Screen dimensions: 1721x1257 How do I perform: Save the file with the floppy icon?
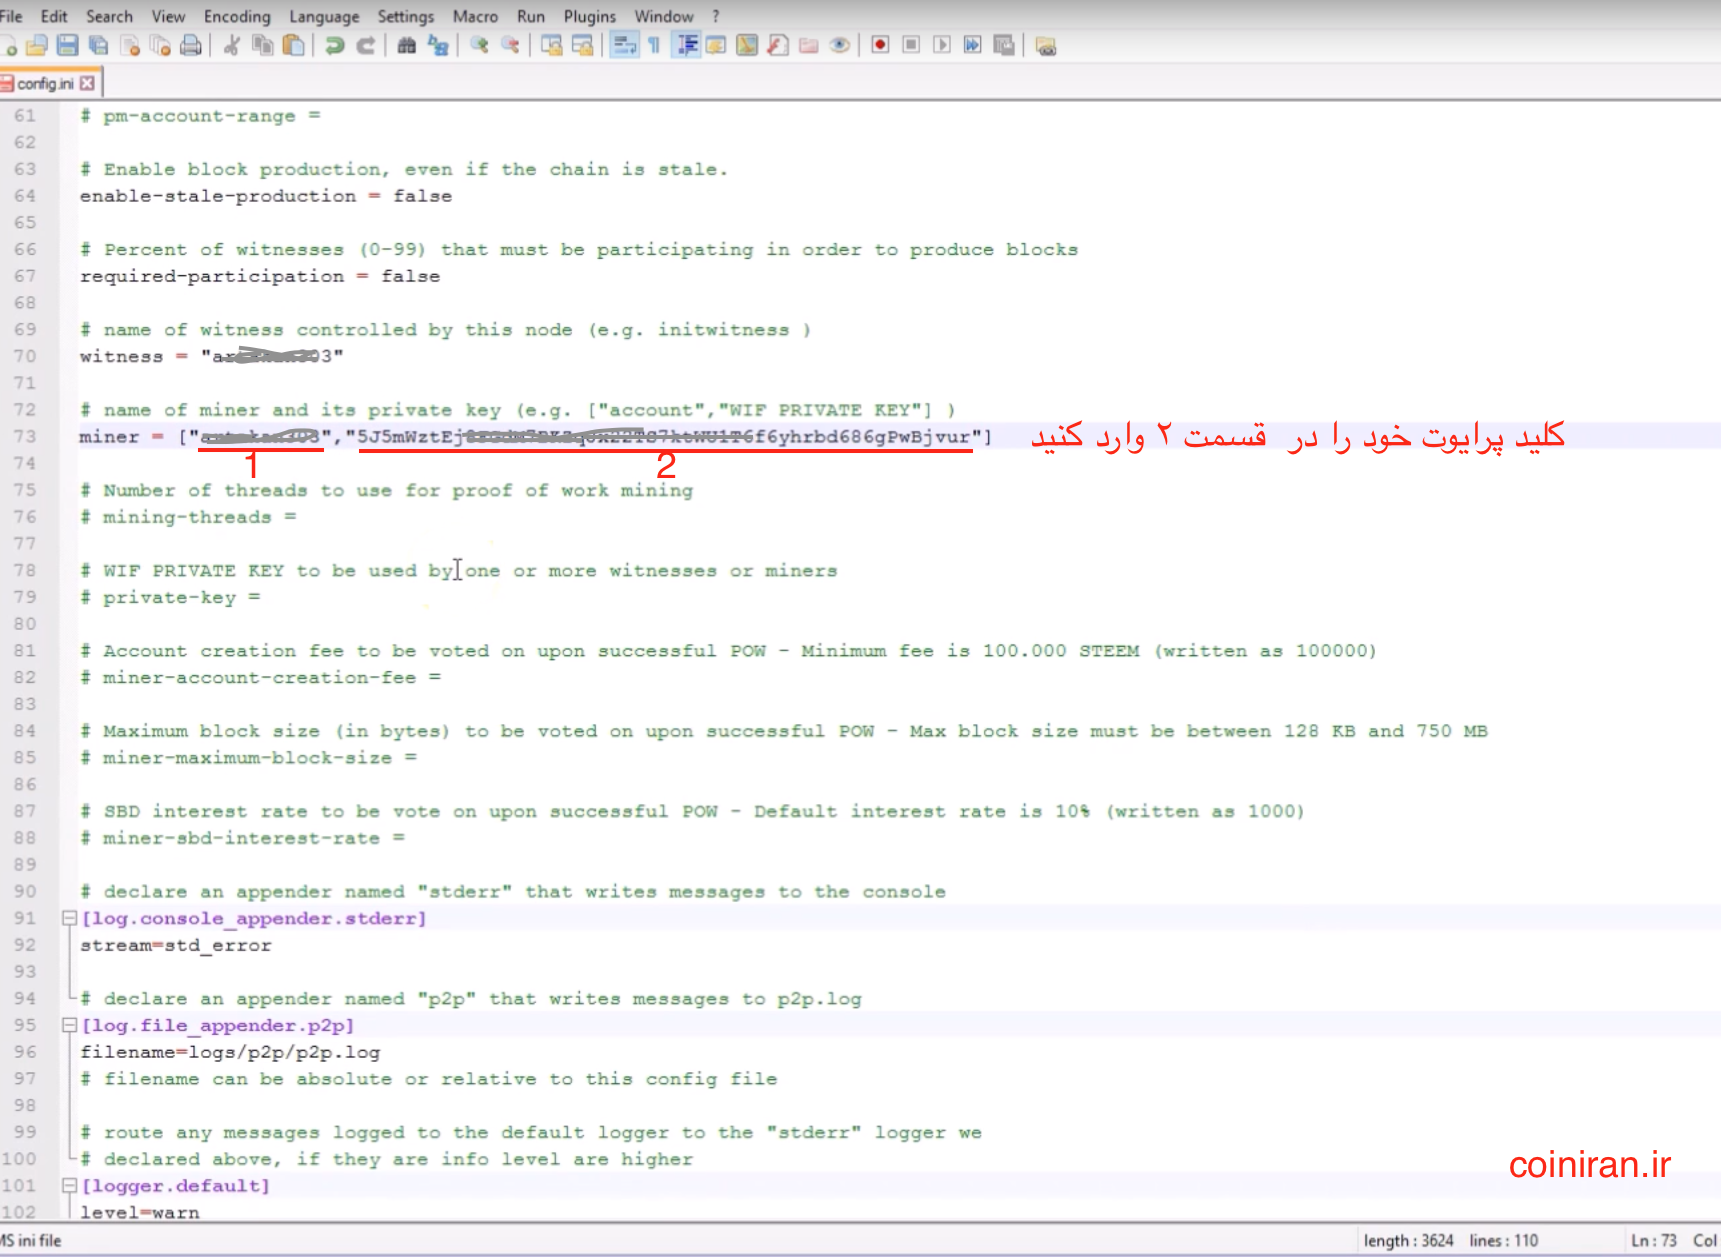click(67, 45)
